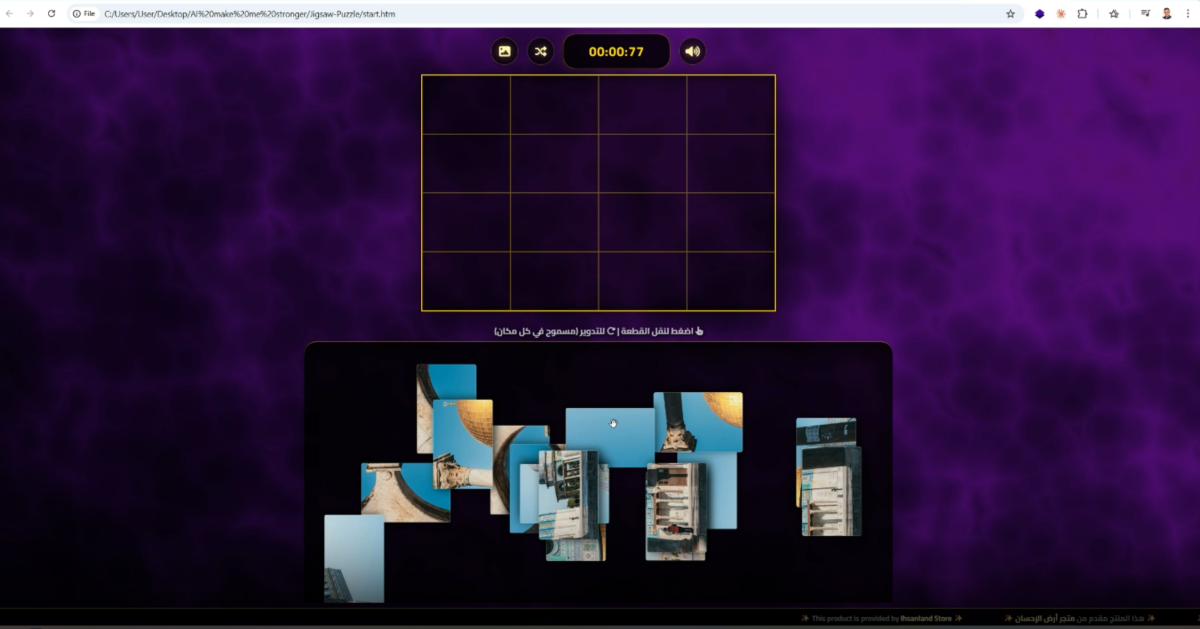This screenshot has height=629, width=1200.
Task: Click the yellow puzzle timer display
Action: coord(616,52)
